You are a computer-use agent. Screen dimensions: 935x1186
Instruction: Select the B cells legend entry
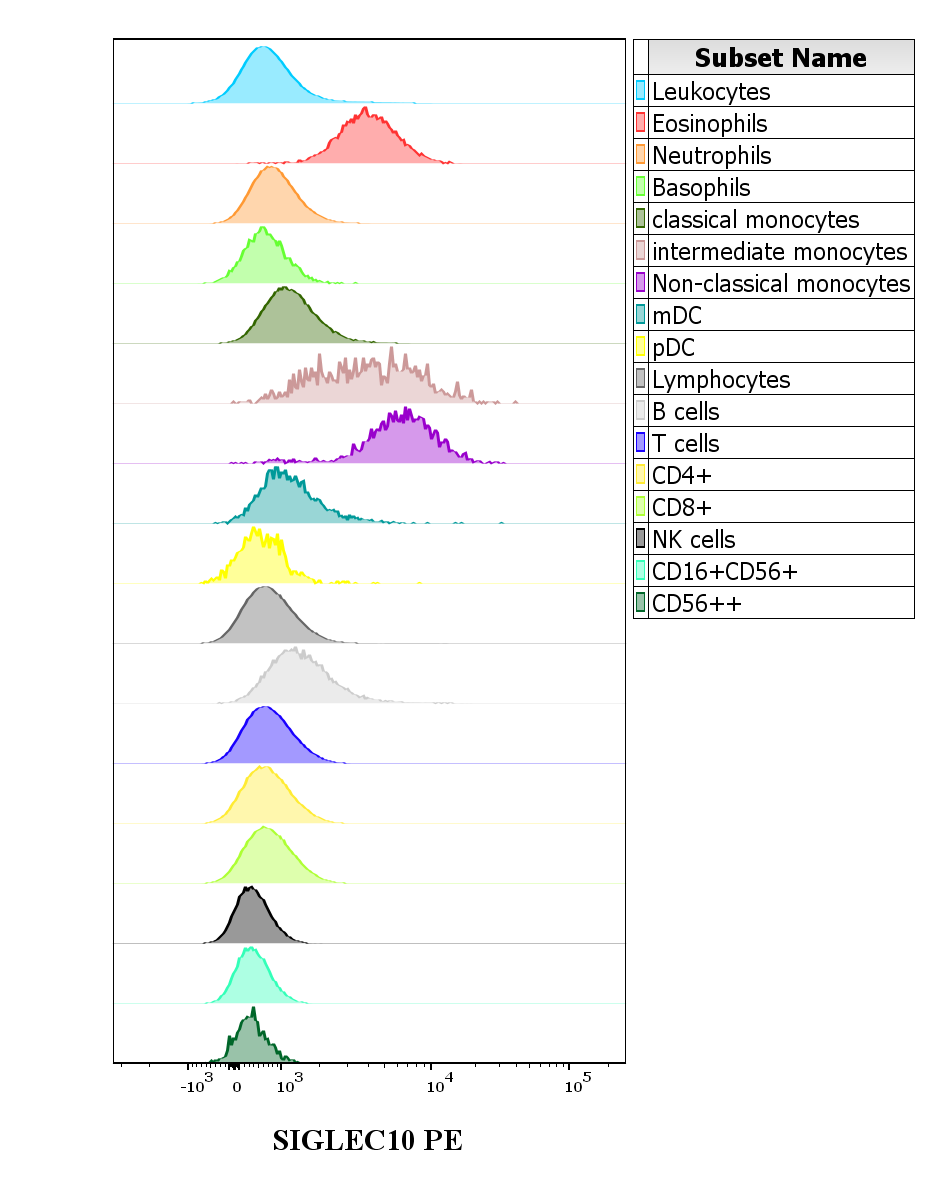pos(686,411)
